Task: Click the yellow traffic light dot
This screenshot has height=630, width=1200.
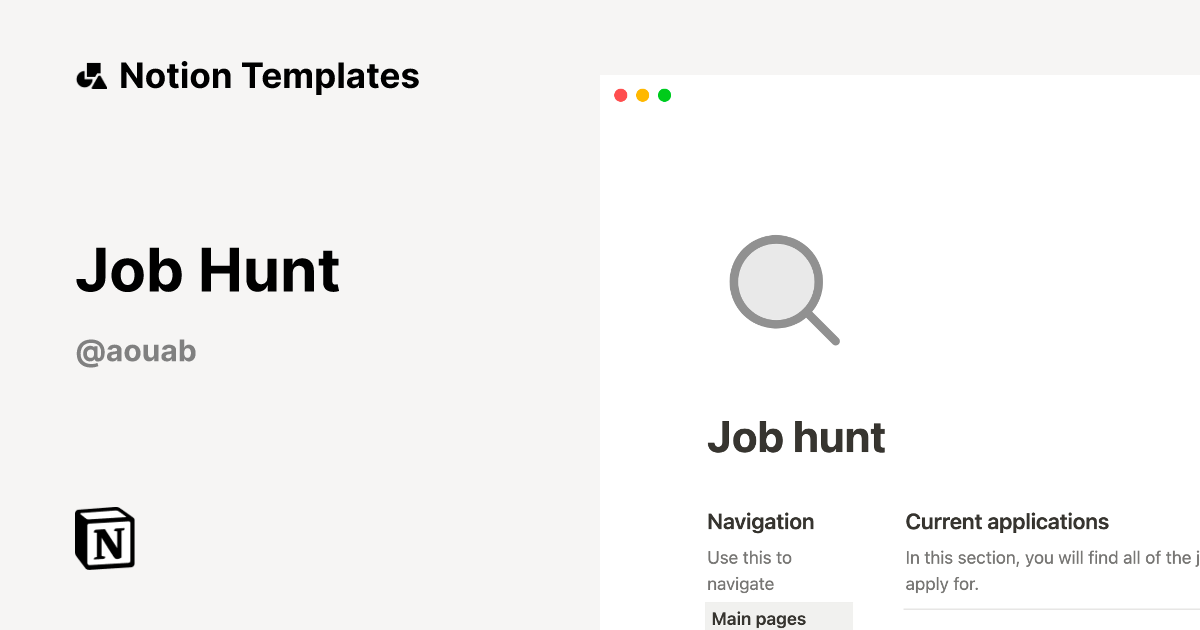Action: click(643, 95)
